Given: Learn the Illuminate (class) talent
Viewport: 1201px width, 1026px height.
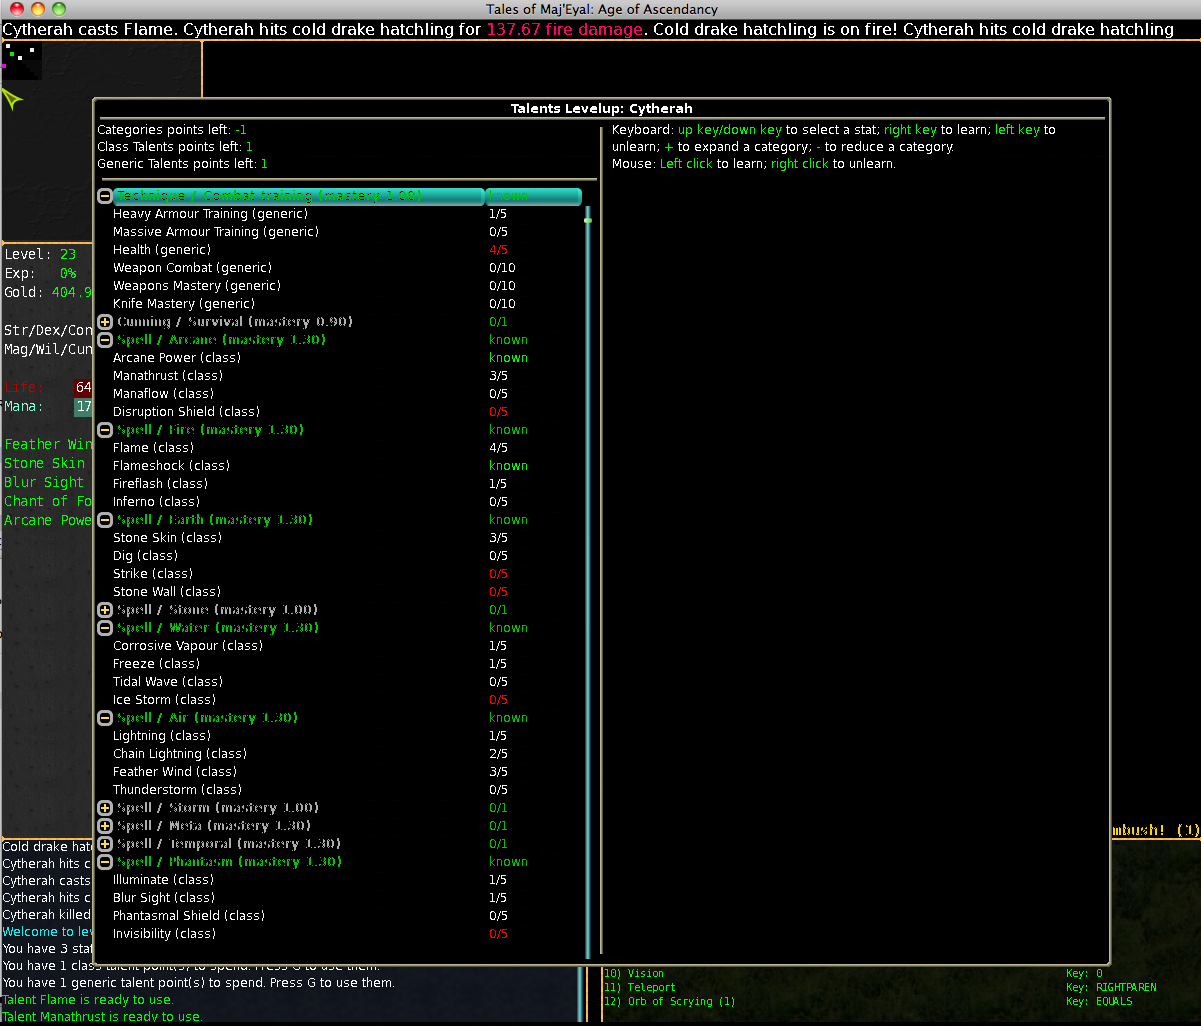Looking at the screenshot, I should pyautogui.click(x=347, y=880).
